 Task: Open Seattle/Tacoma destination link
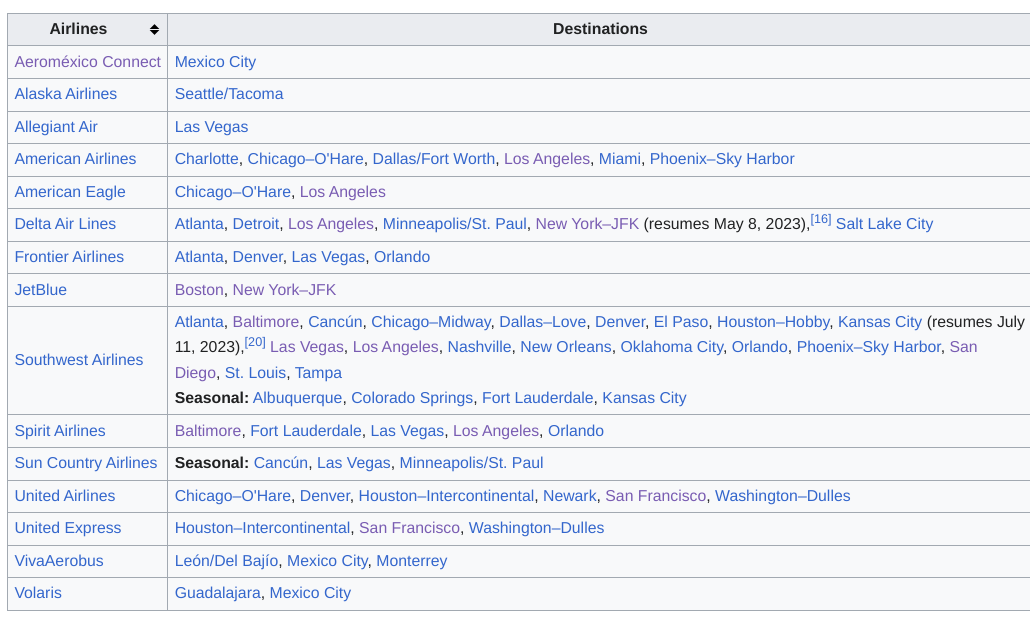point(229,94)
